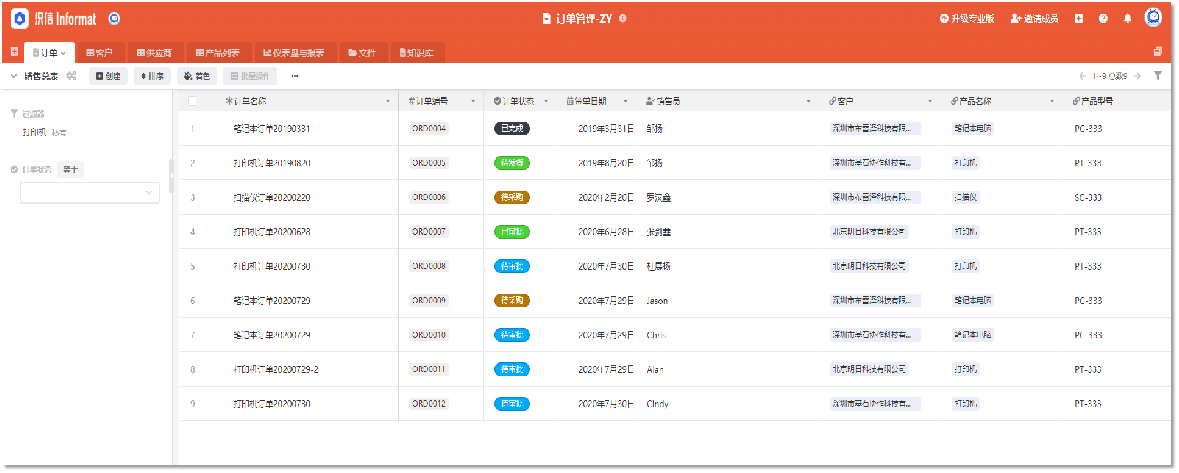Click green status tag in ORD0005 row

pos(512,163)
